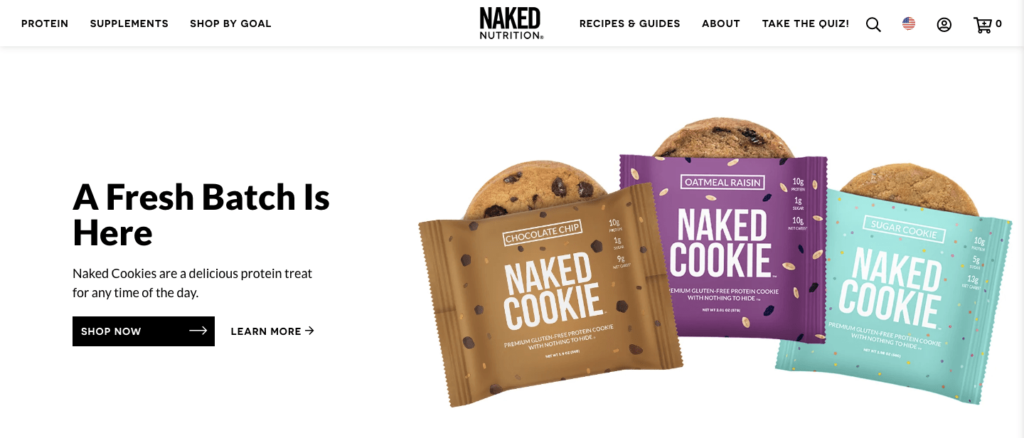Select the US flag region icon
Image resolution: width=1024 pixels, height=438 pixels.
coord(908,23)
